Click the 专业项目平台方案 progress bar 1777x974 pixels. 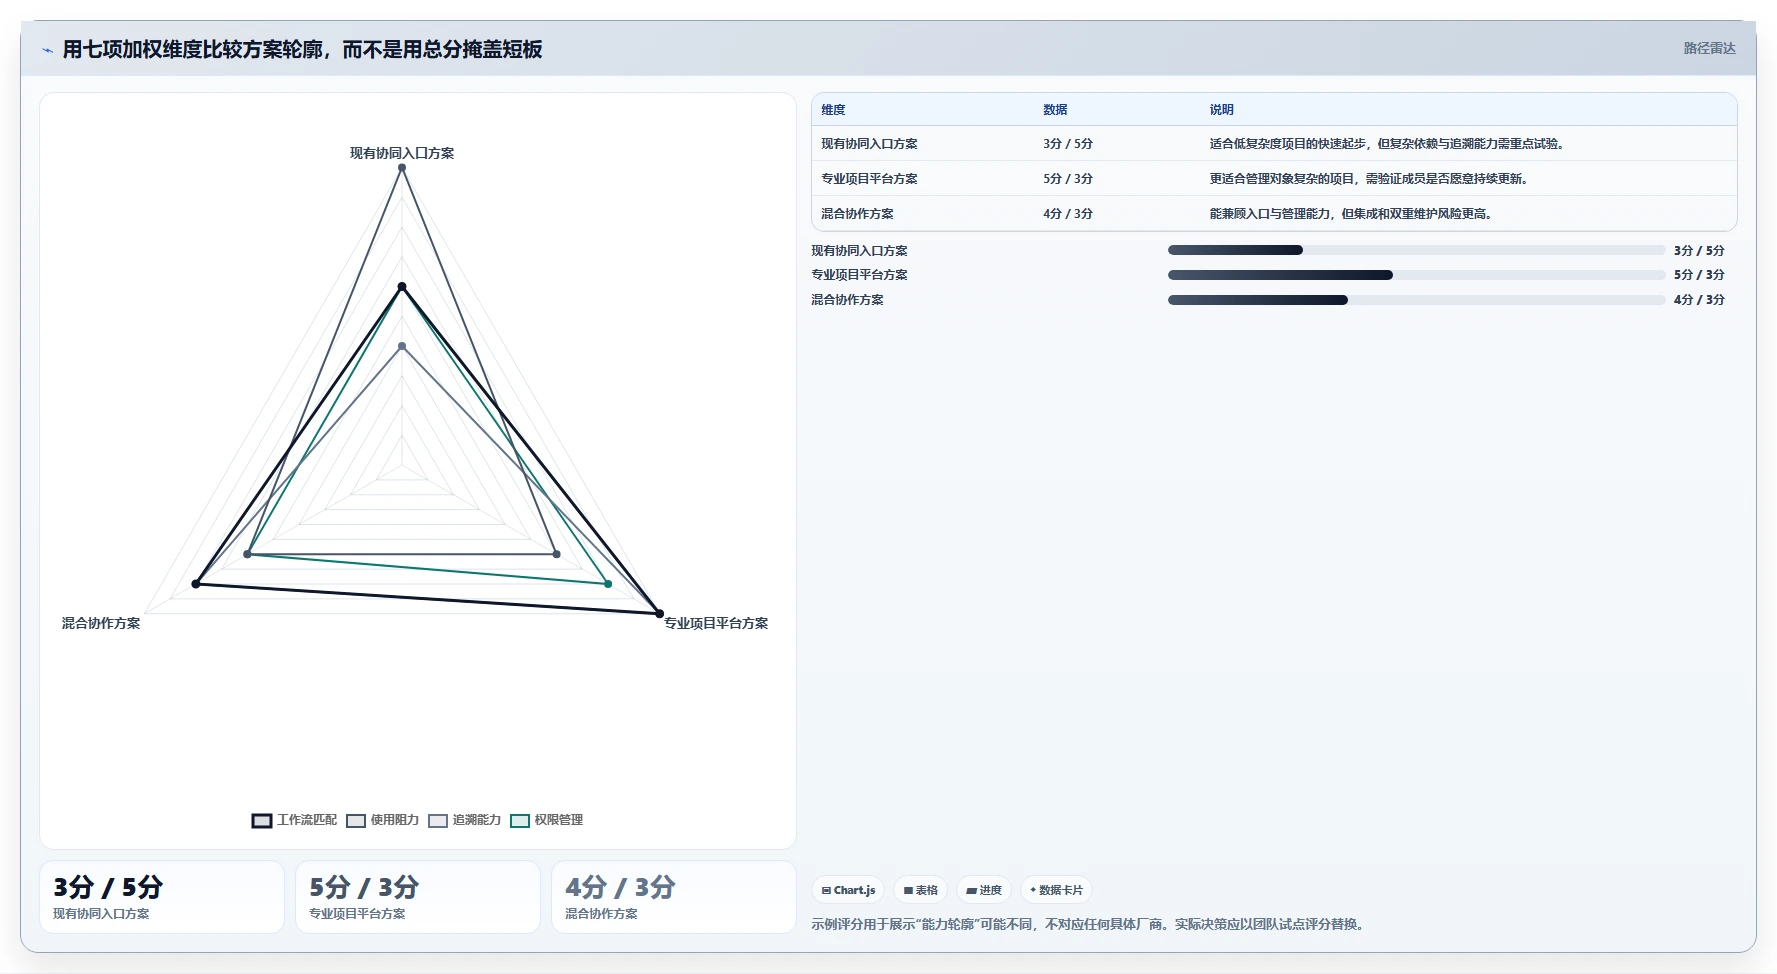pos(1416,275)
